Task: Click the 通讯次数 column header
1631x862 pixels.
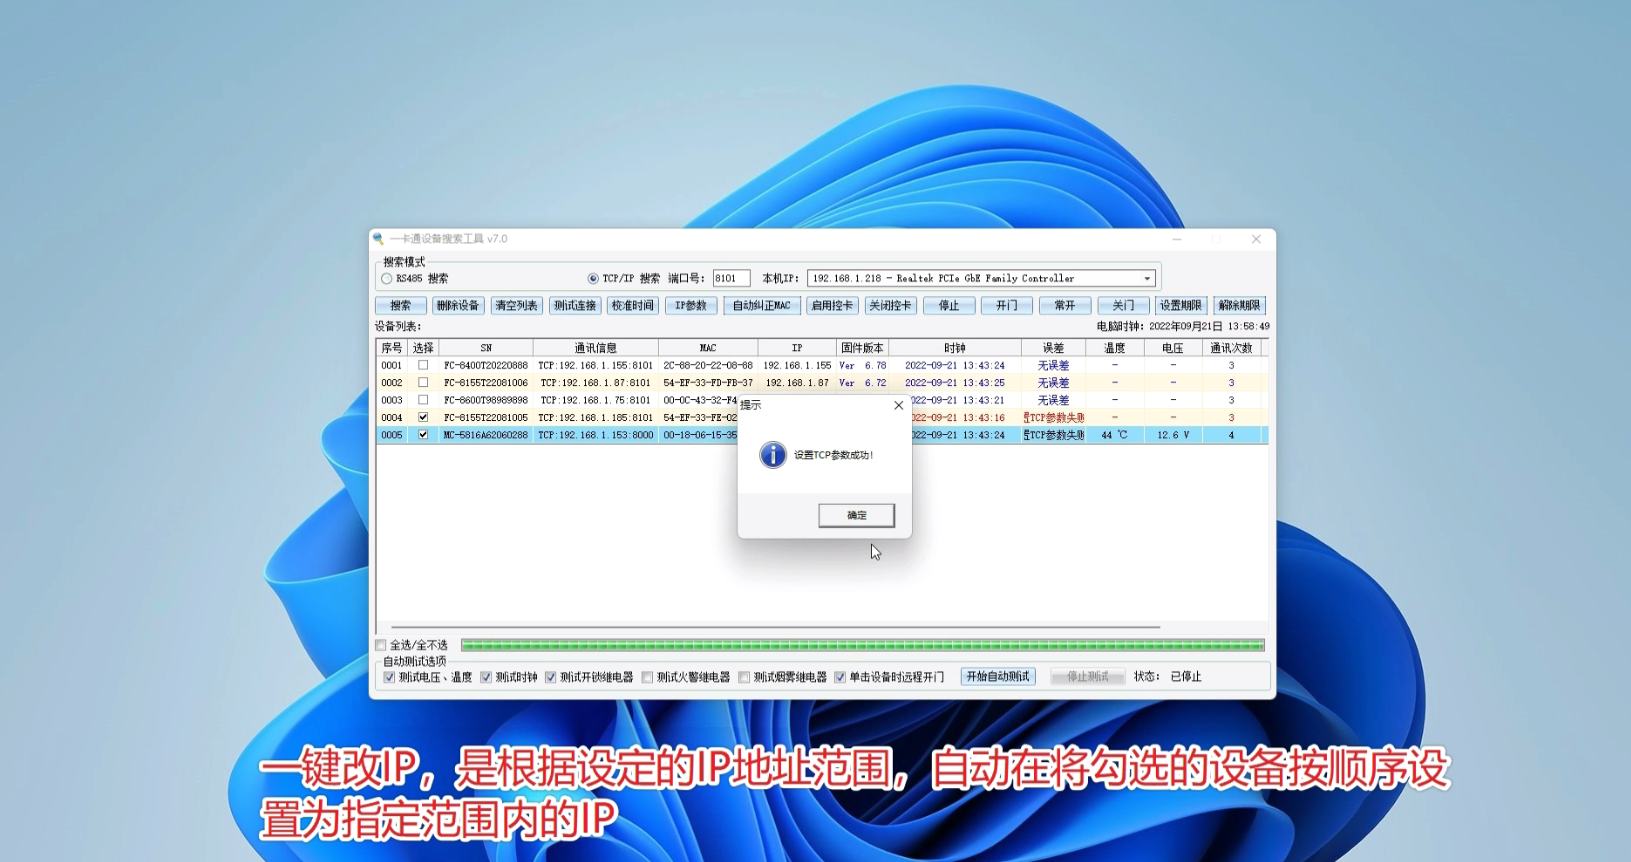Action: point(1231,348)
